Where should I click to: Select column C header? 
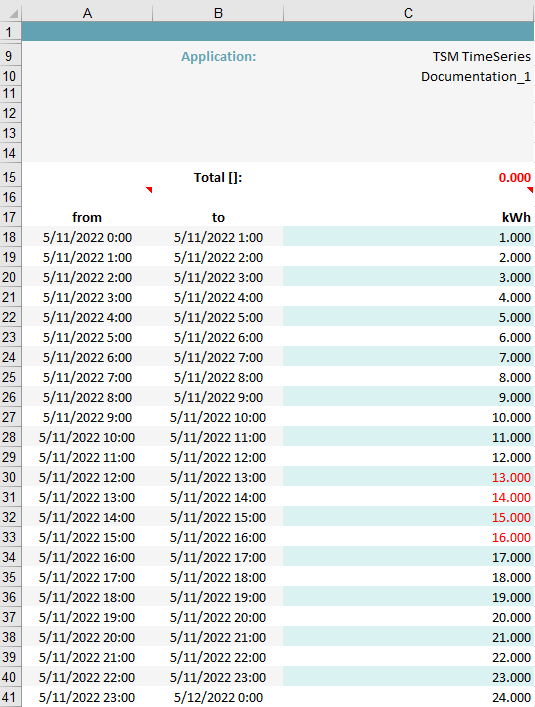point(408,13)
